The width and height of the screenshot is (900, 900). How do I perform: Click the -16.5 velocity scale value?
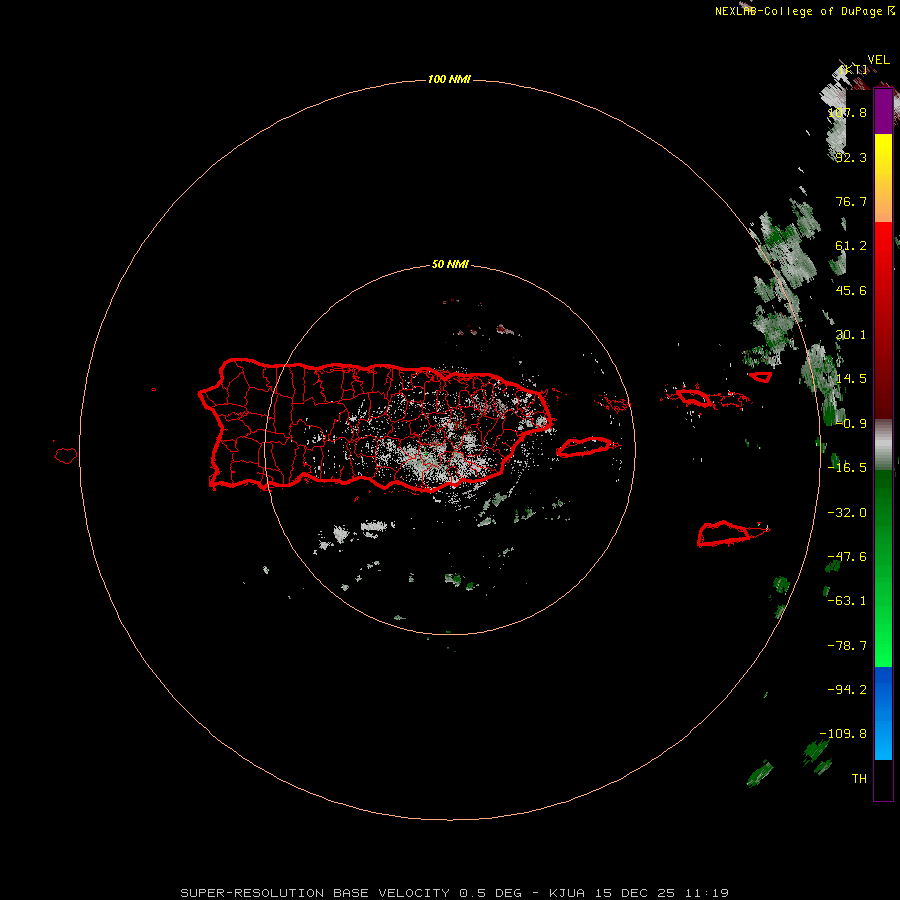[x=847, y=468]
